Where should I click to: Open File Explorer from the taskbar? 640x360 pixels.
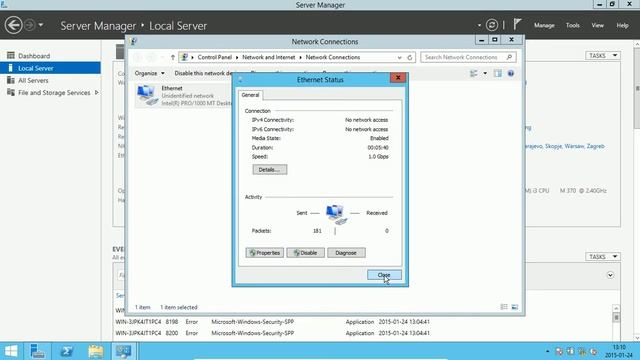pyautogui.click(x=96, y=351)
